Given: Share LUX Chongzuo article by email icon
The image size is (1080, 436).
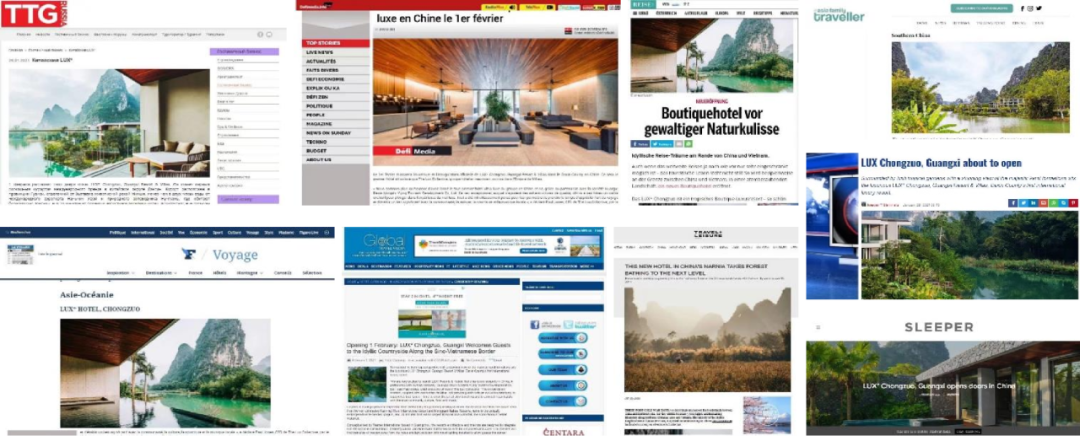Looking at the screenshot, I should [1043, 203].
